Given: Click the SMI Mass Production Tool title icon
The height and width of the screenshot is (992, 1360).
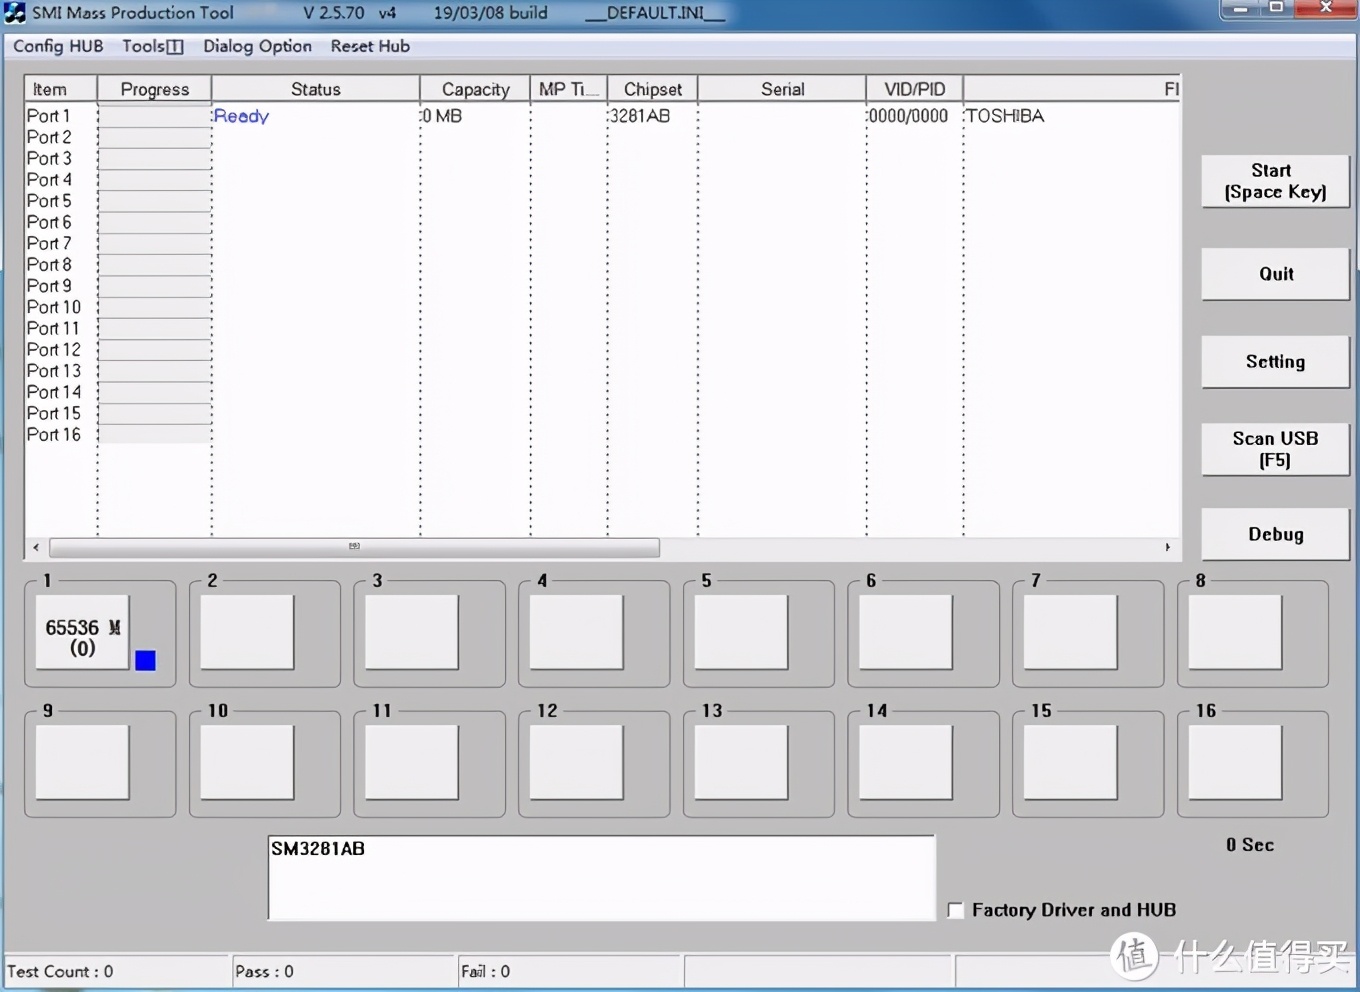Looking at the screenshot, I should click(15, 13).
